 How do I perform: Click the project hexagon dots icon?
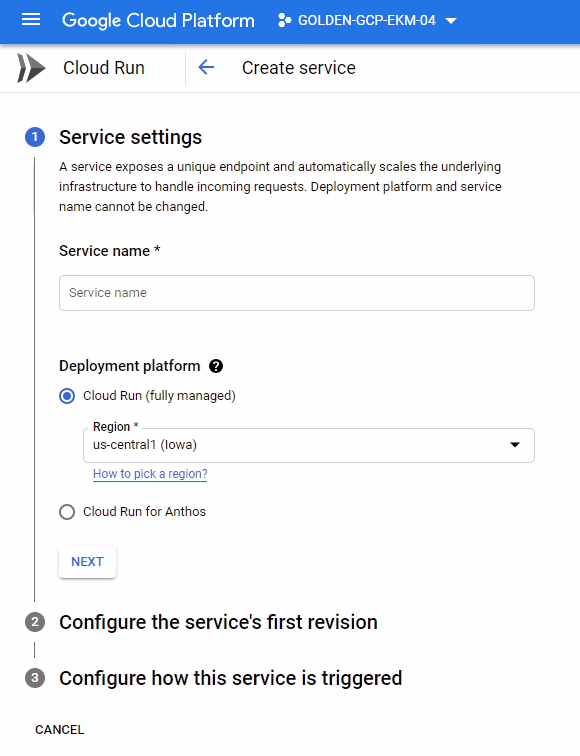point(284,20)
